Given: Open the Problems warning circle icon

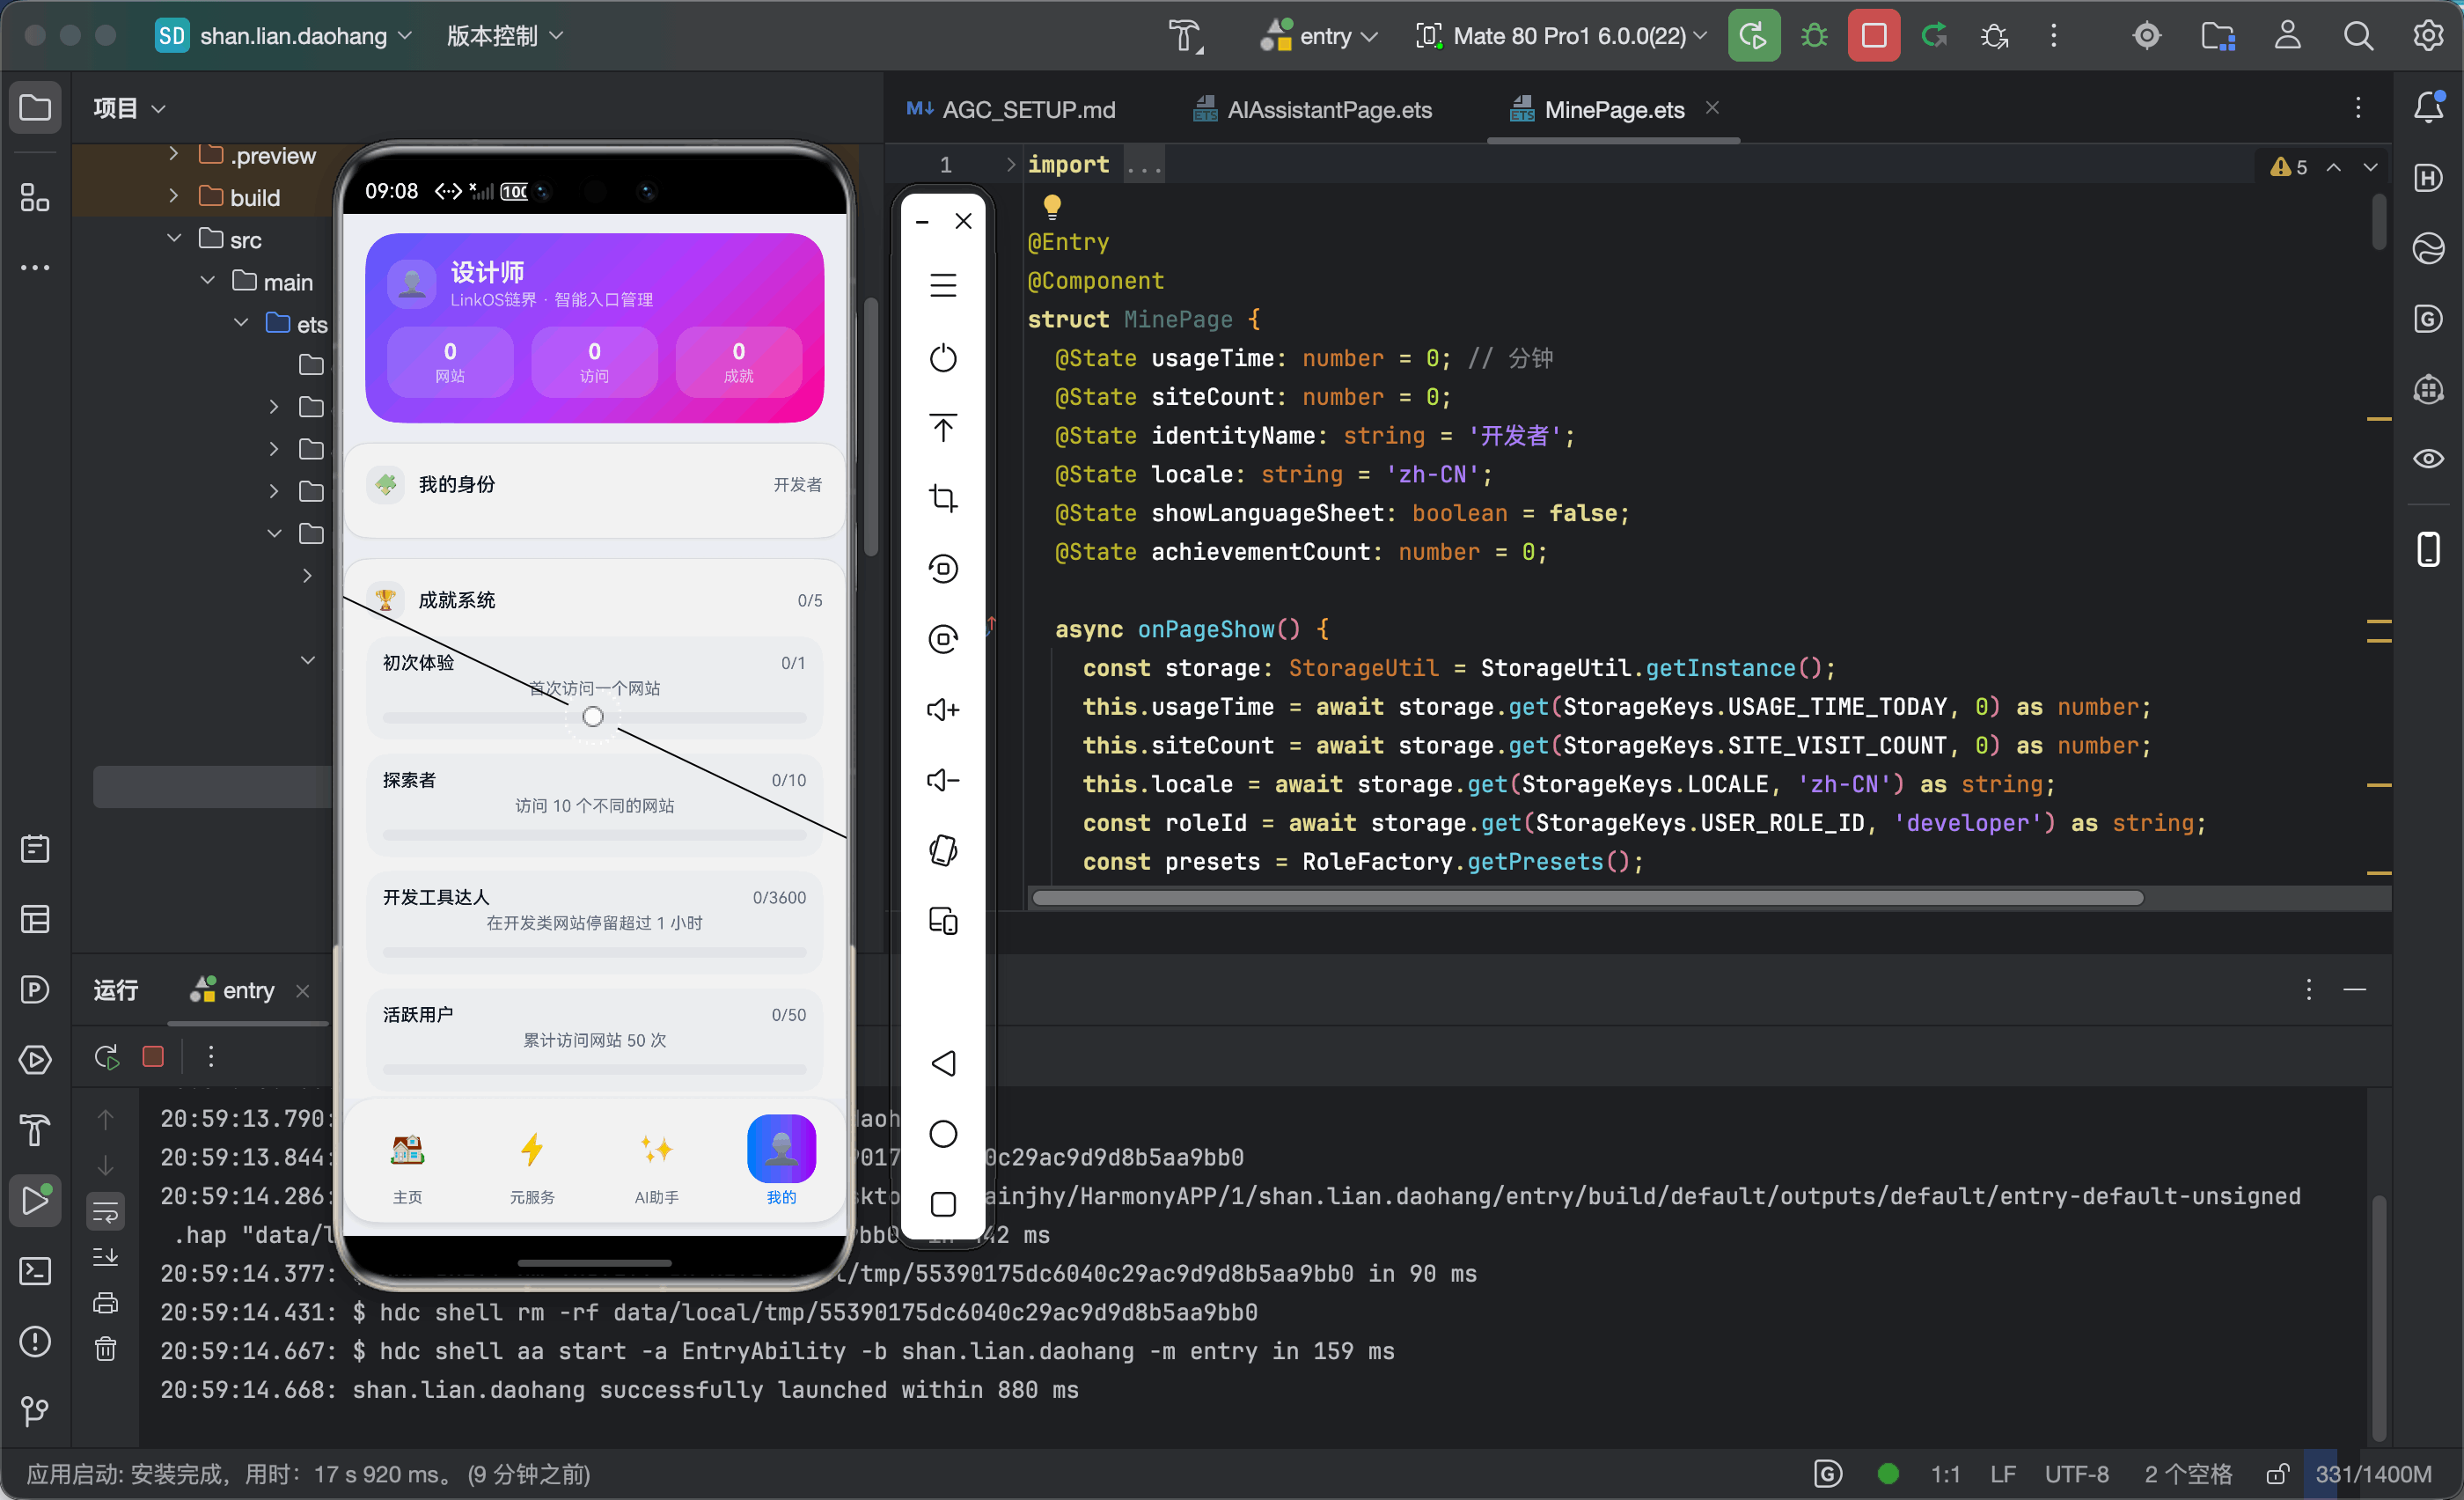Looking at the screenshot, I should [x=35, y=1341].
